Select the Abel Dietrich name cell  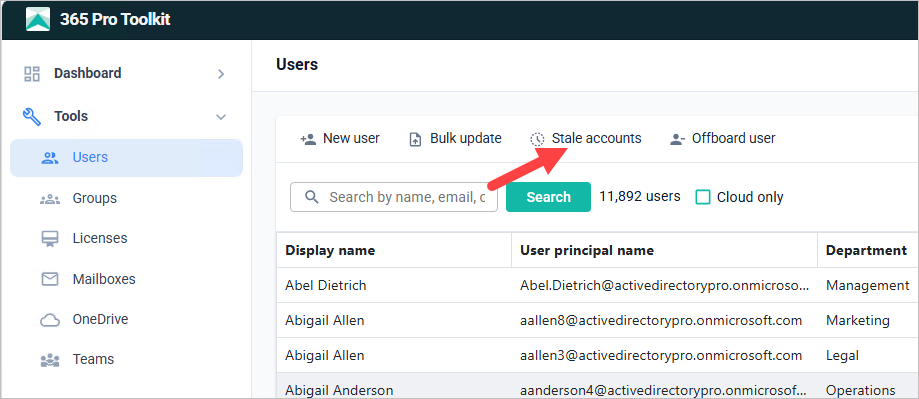394,285
